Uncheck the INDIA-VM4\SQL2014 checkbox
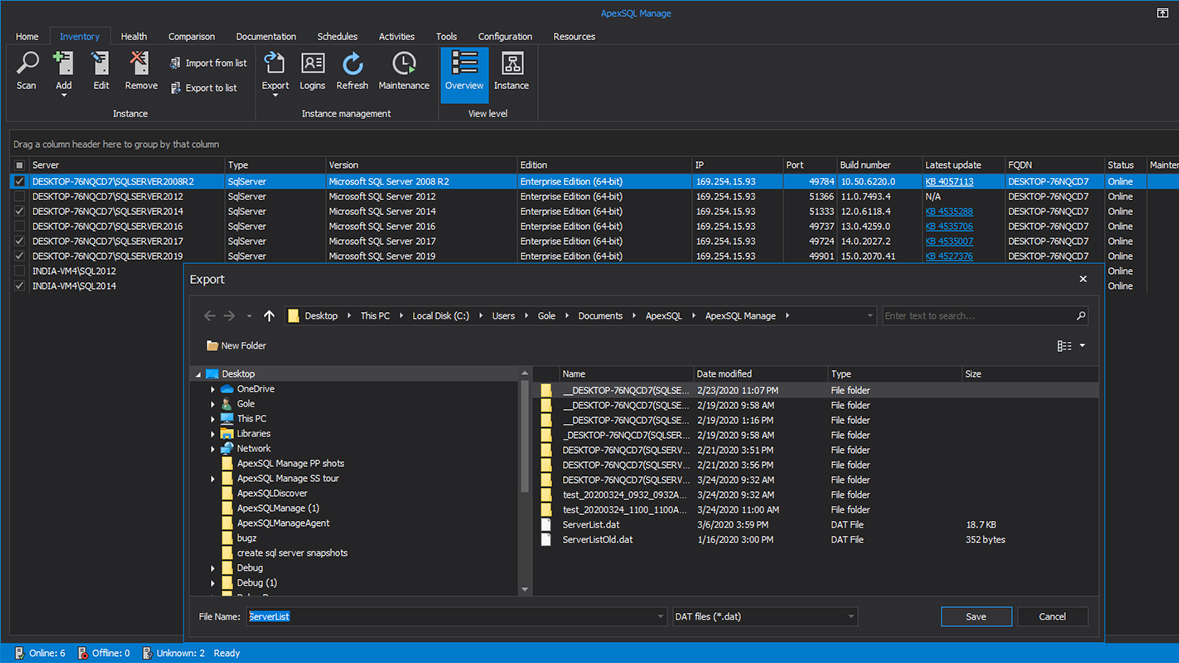The image size is (1179, 663). [x=20, y=286]
